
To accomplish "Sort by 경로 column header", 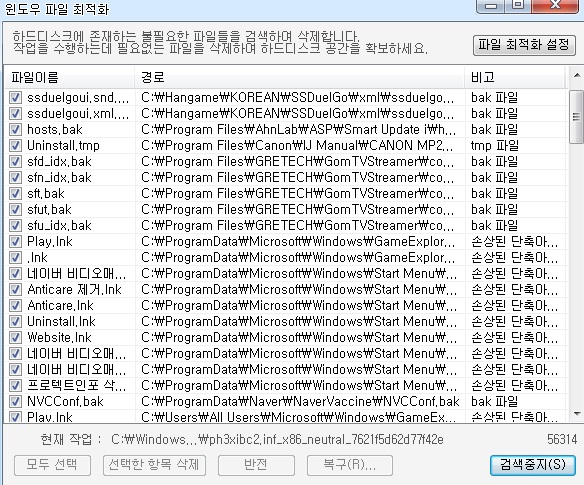I will (x=300, y=77).
